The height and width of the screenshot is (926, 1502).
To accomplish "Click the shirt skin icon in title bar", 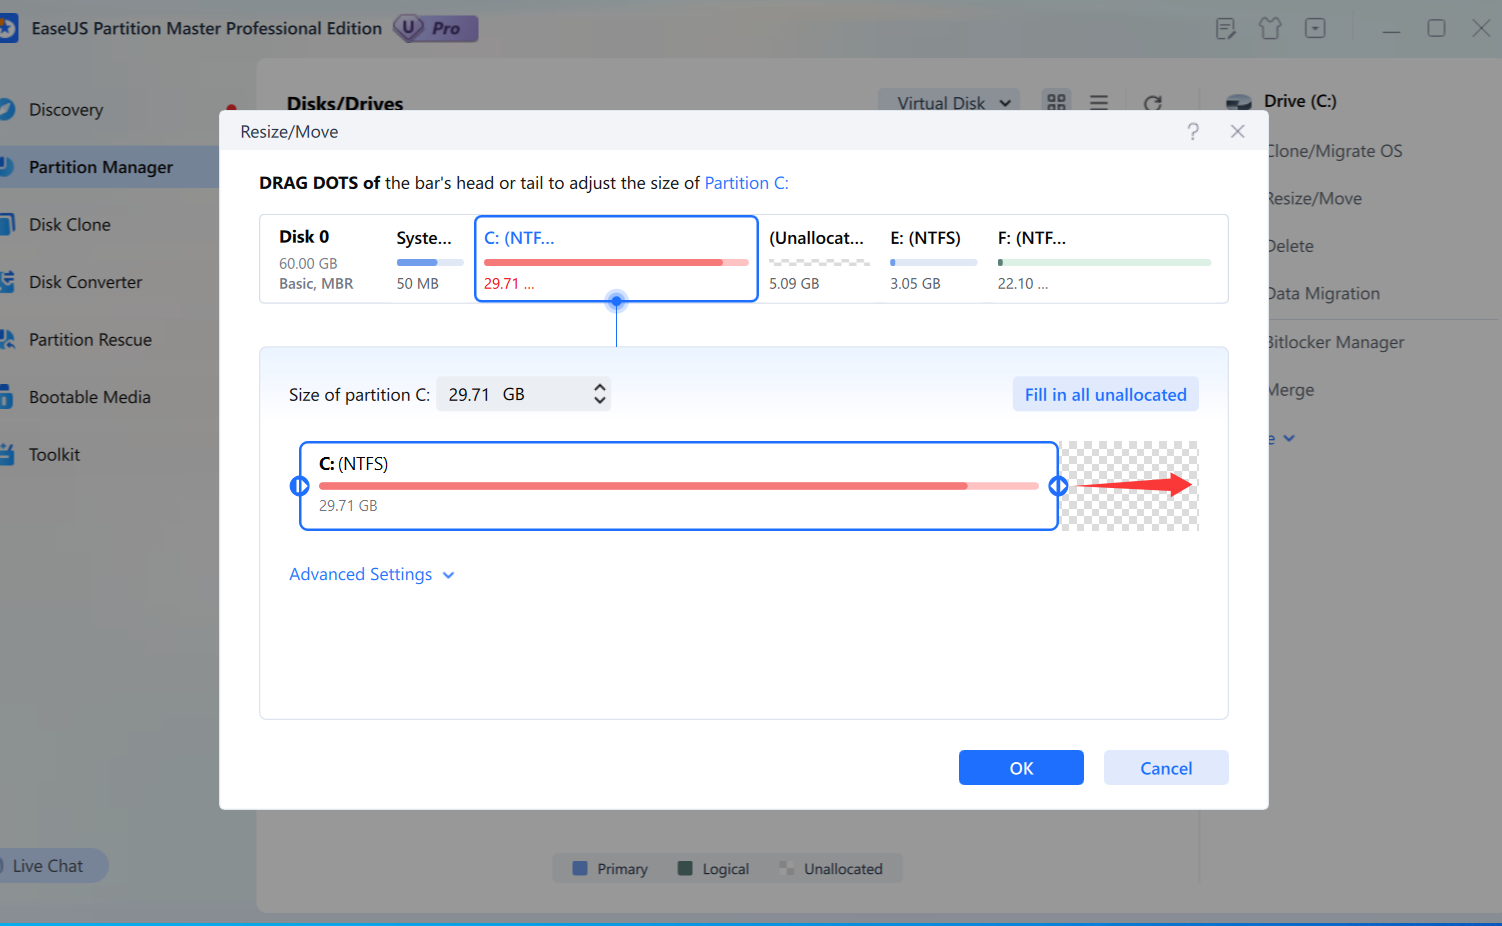I will click(x=1270, y=28).
